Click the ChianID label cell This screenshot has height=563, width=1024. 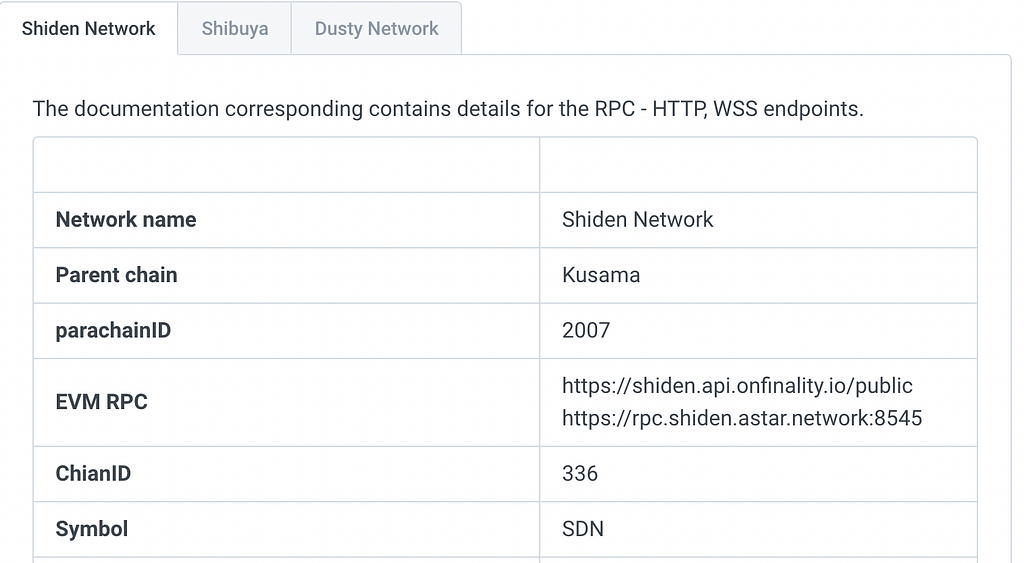click(286, 474)
